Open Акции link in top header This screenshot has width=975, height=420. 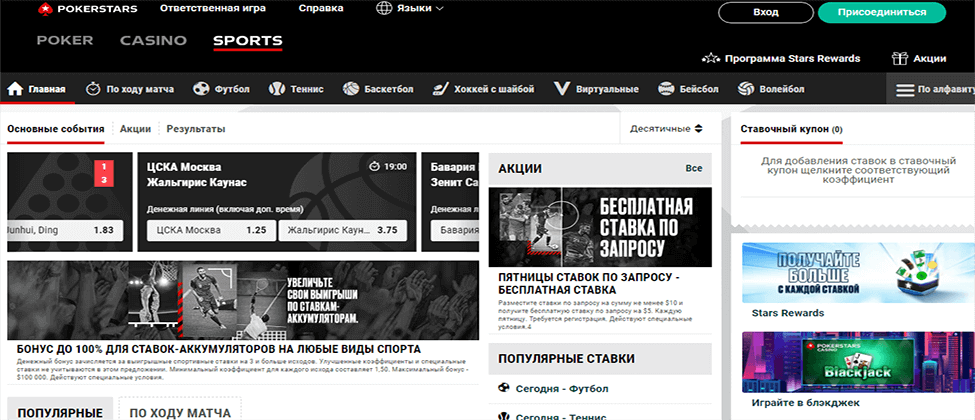[930, 58]
